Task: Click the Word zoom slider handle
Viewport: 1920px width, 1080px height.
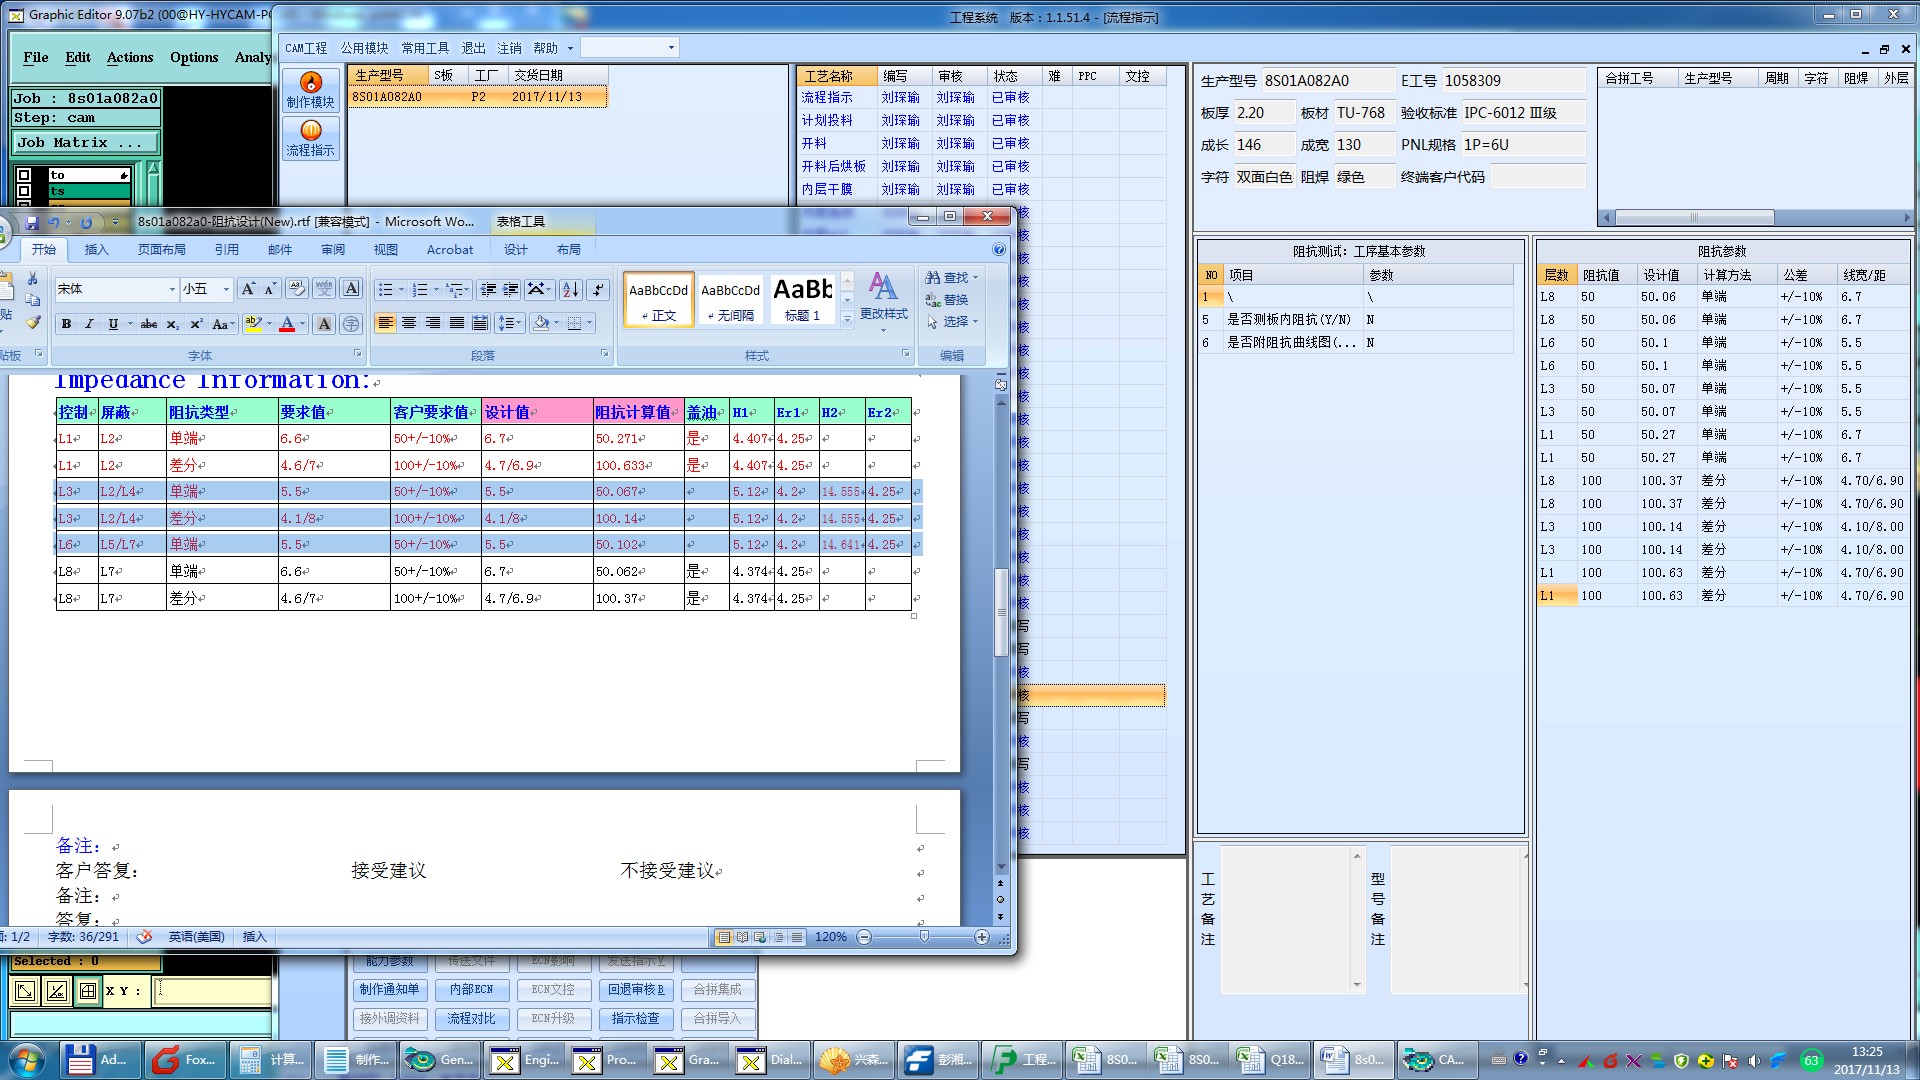Action: pyautogui.click(x=924, y=937)
